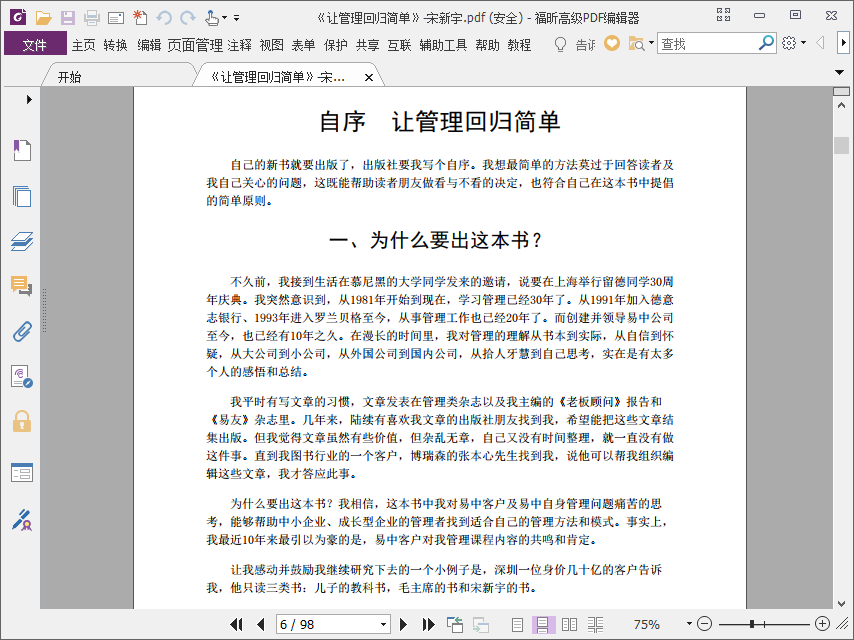Expand the left navigation panel arrow
The width and height of the screenshot is (854, 640).
coord(29,100)
